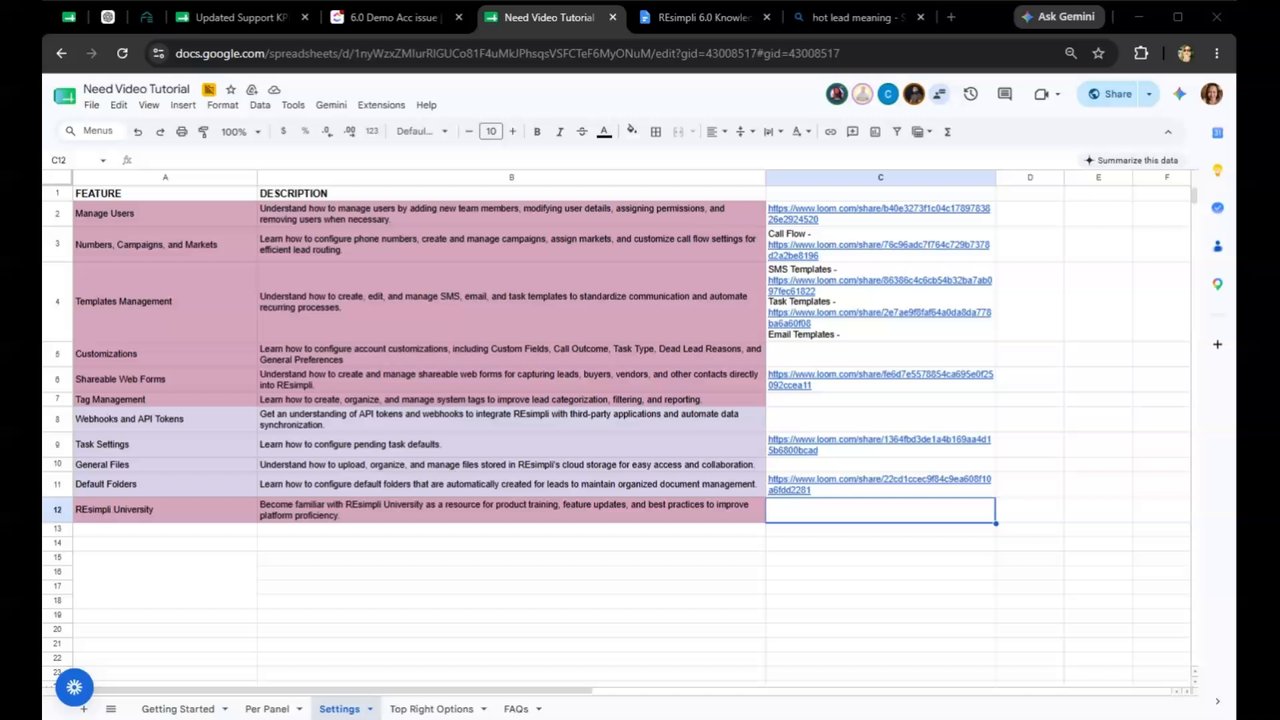This screenshot has width=1280, height=720.
Task: Click the print icon
Action: pyautogui.click(x=181, y=132)
